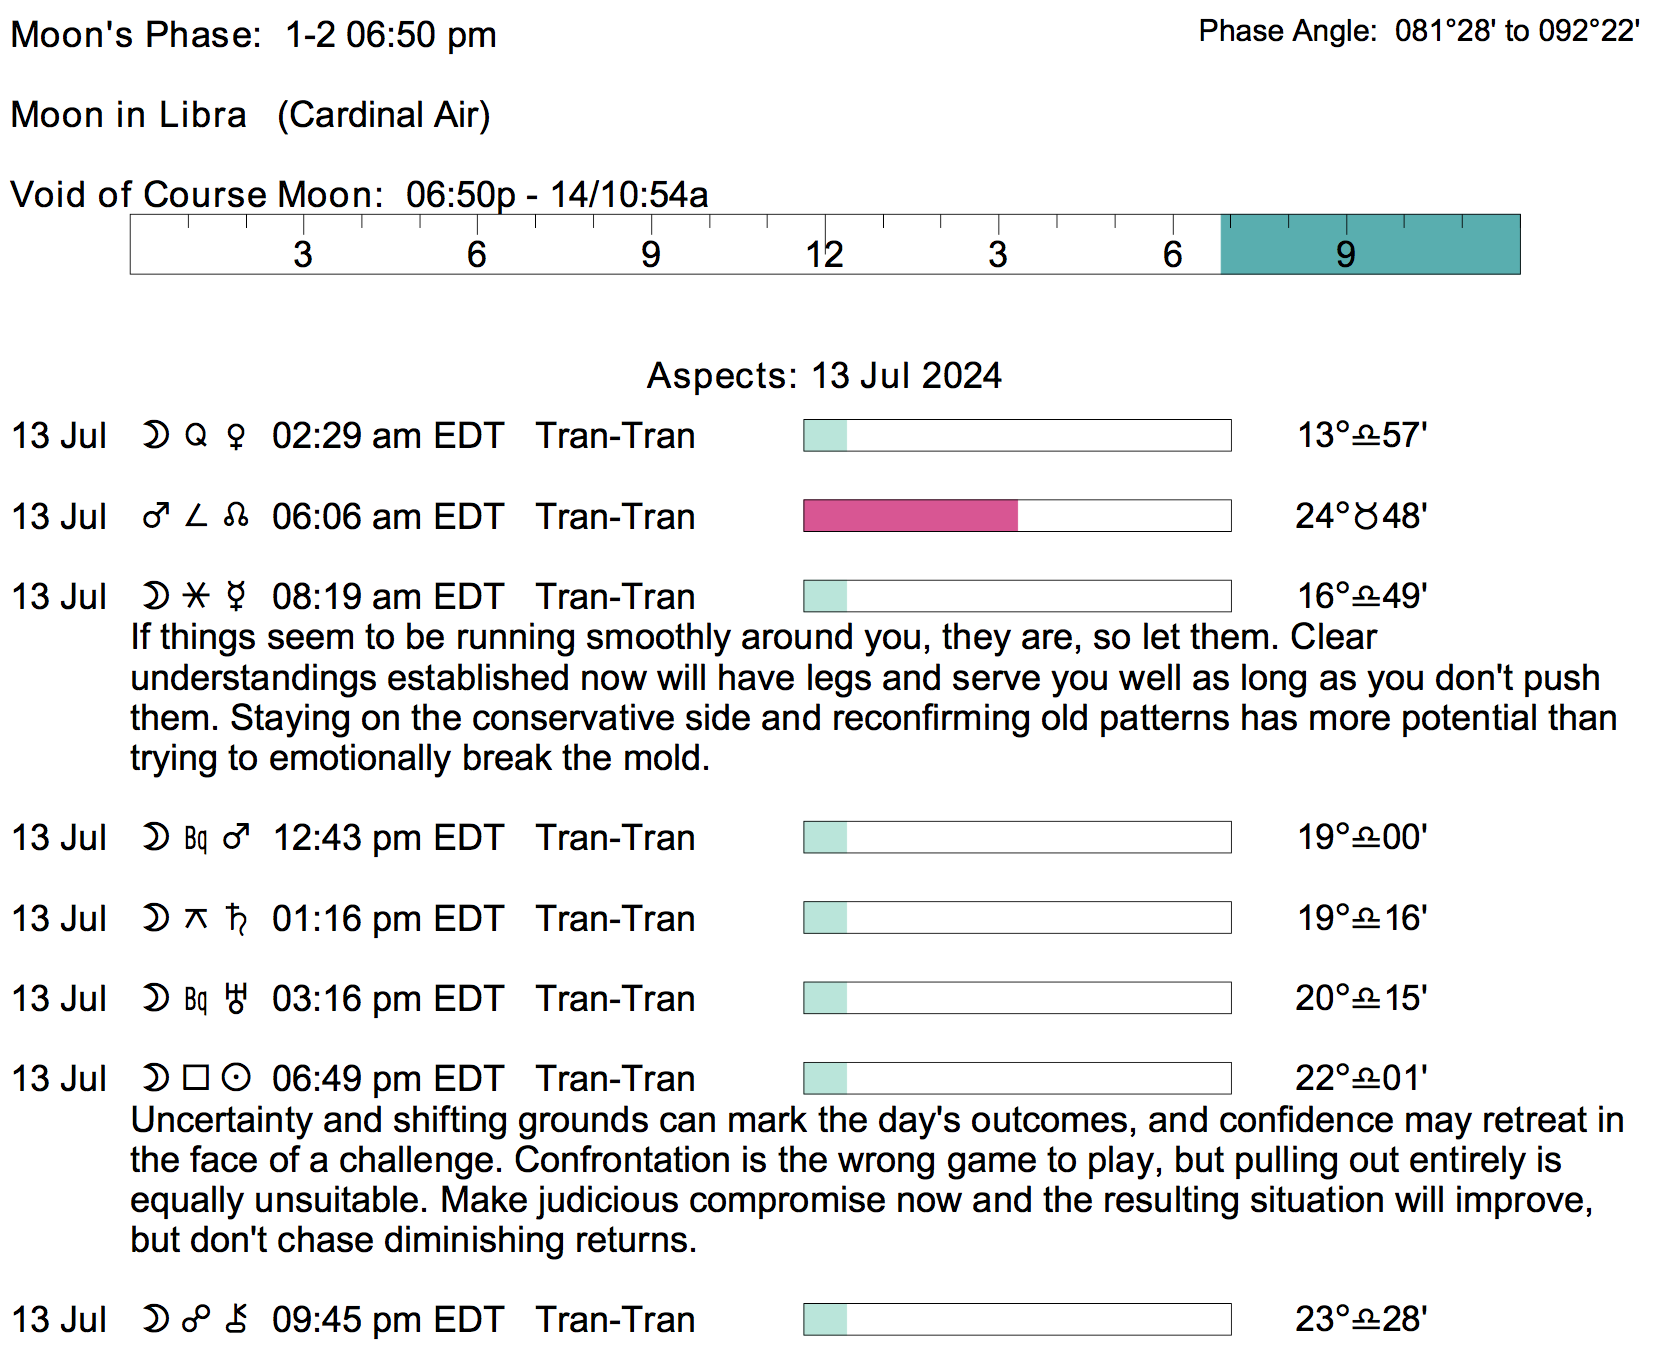Image resolution: width=1662 pixels, height=1372 pixels.
Task: Click the Uranus glyph in the 03:16 pm row
Action: tap(236, 998)
